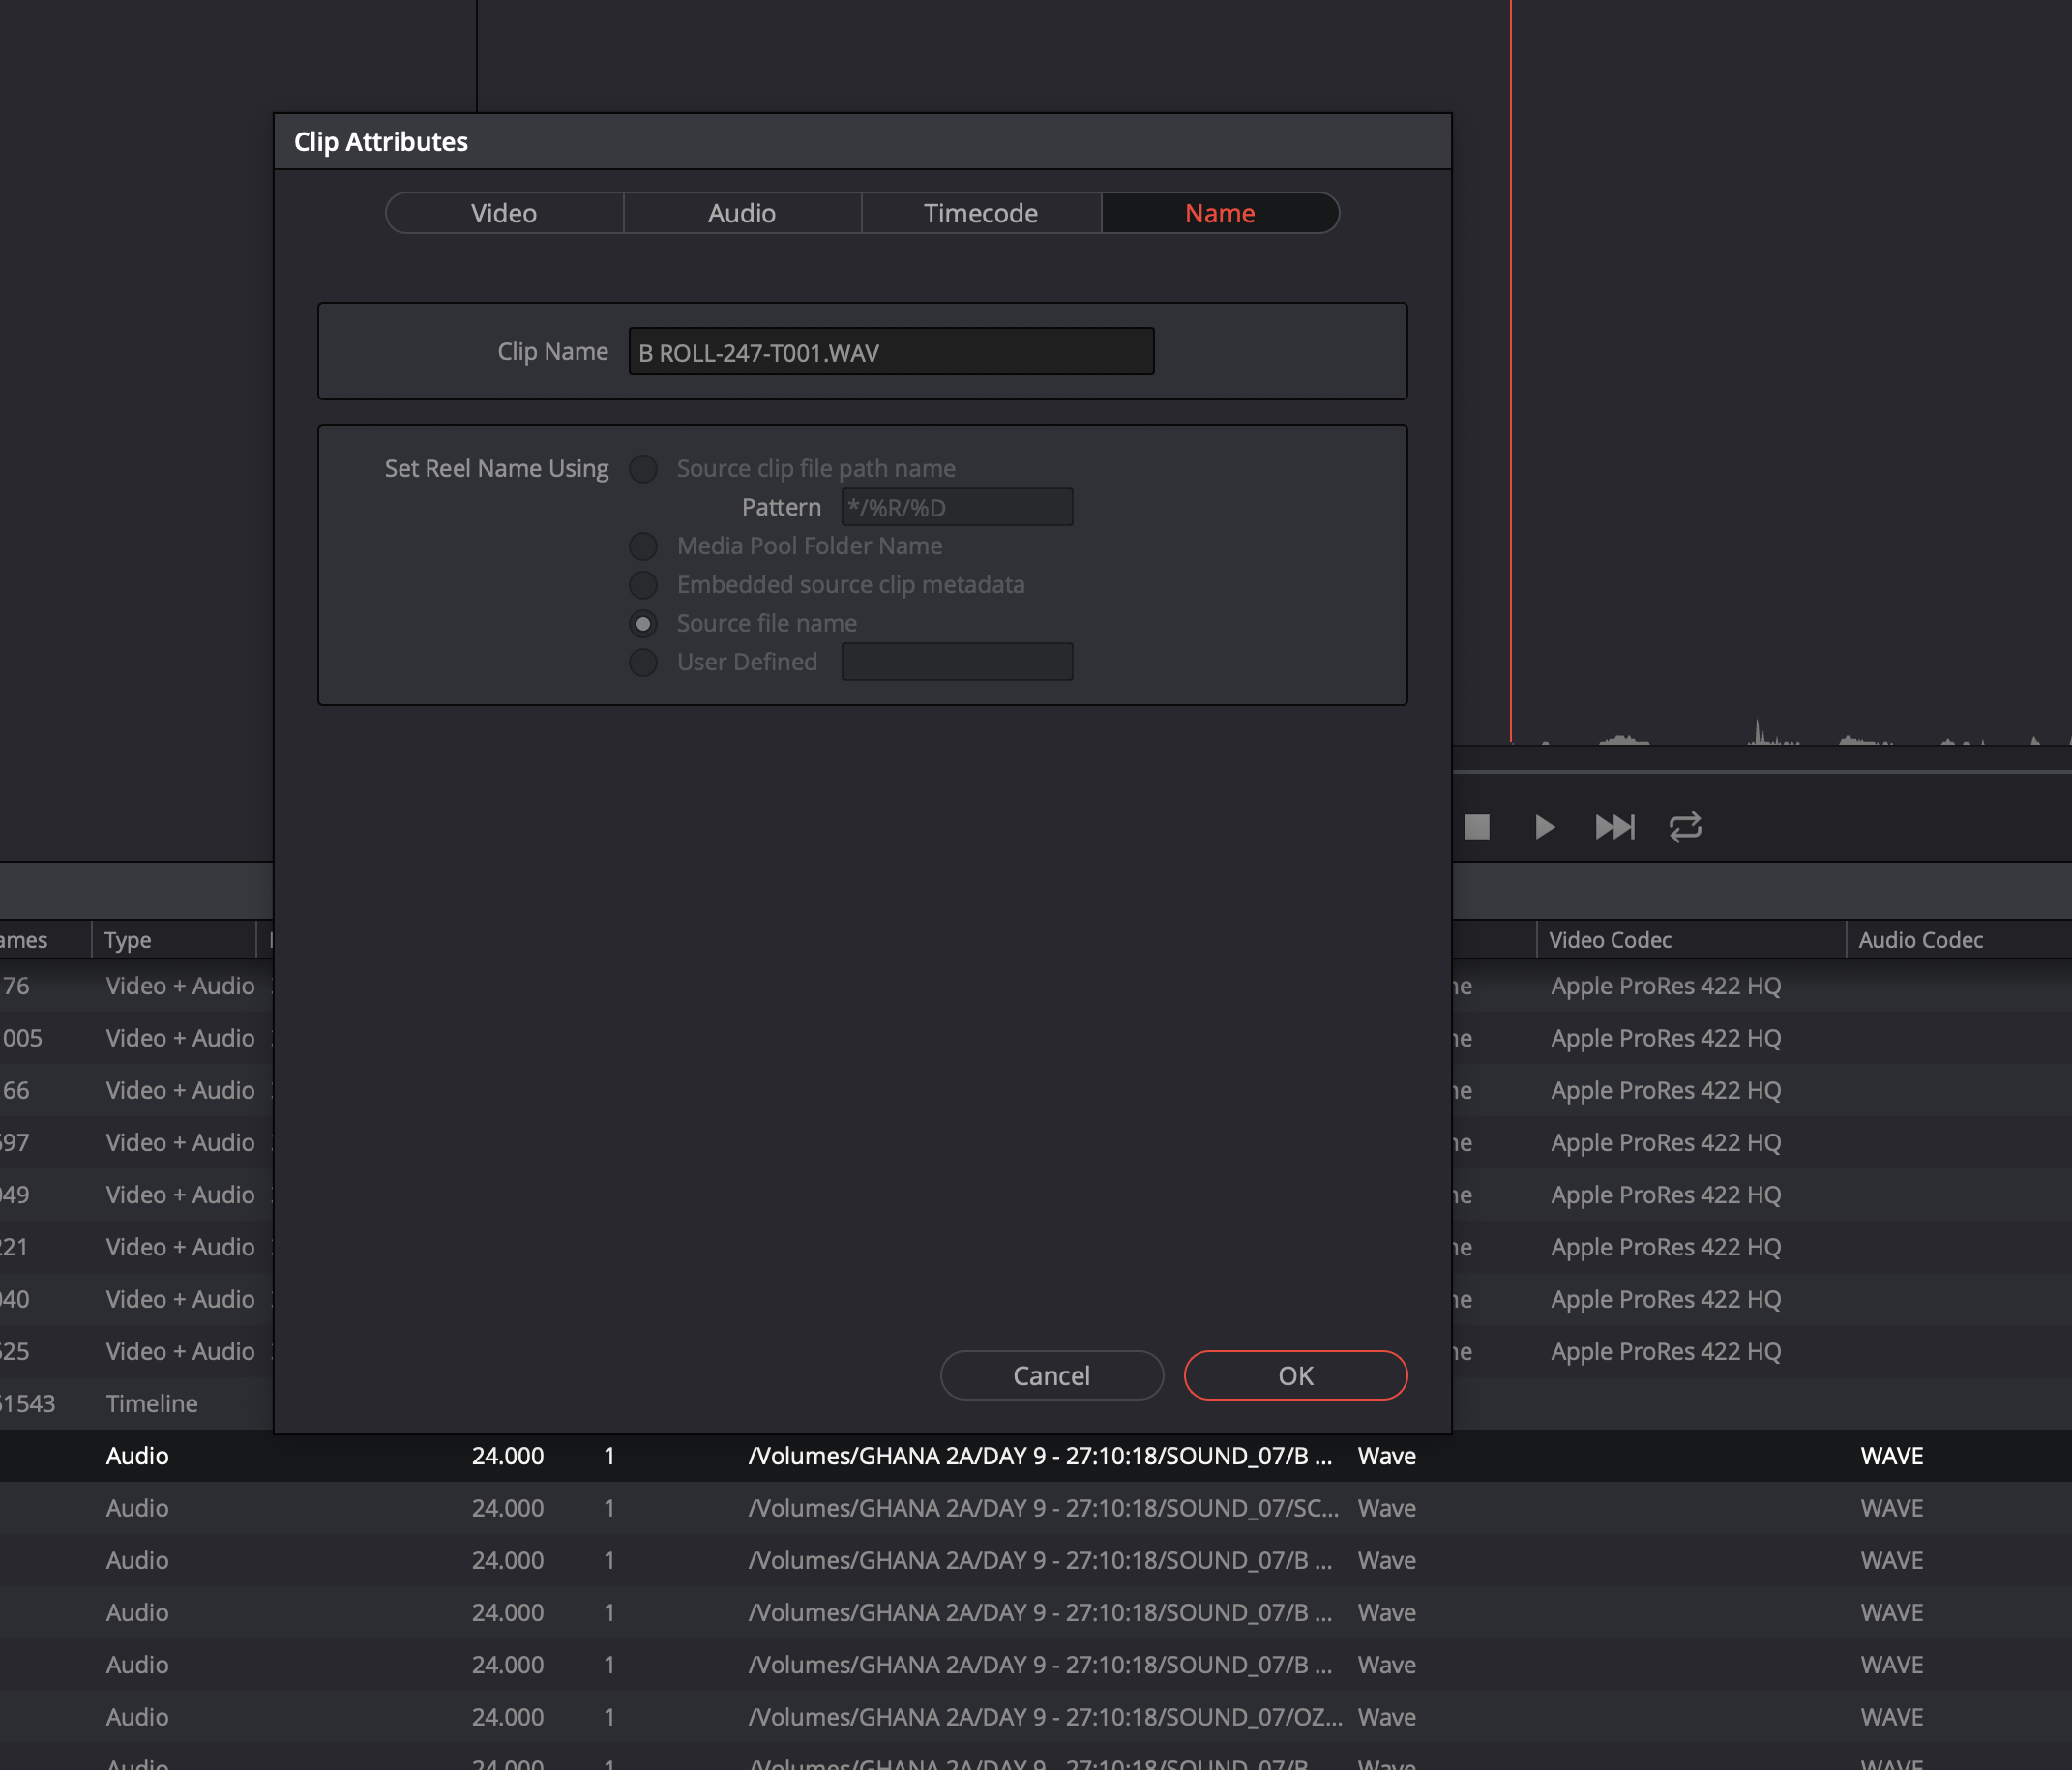This screenshot has width=2072, height=1770.
Task: Choose Media Pool Folder Name option
Action: pyautogui.click(x=643, y=546)
